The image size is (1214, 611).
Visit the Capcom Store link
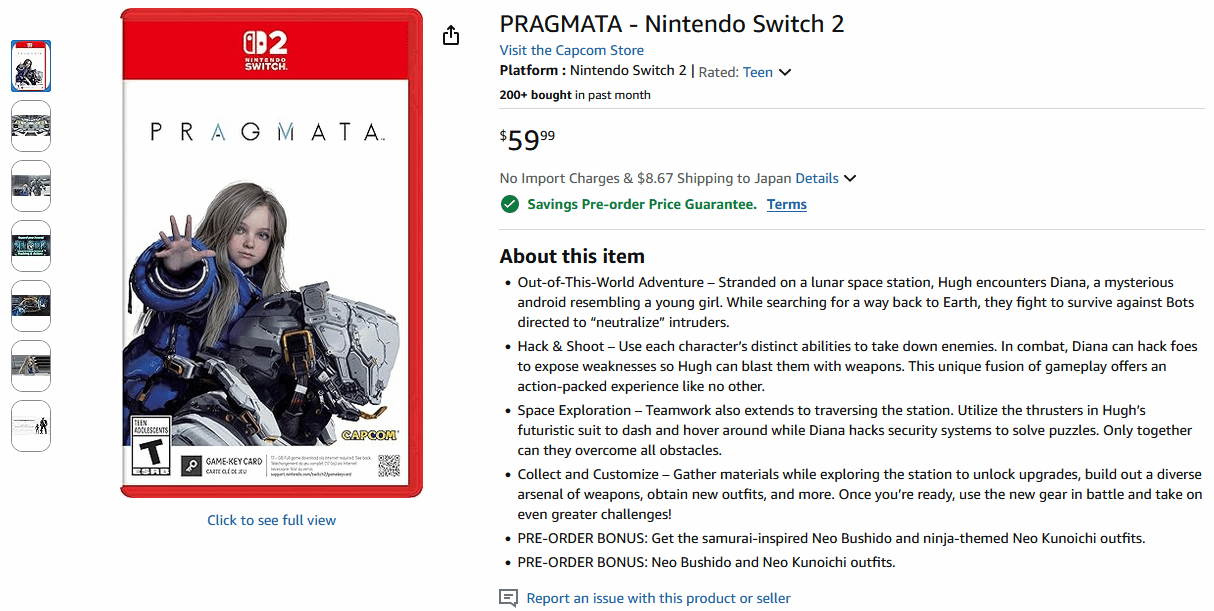click(x=571, y=50)
